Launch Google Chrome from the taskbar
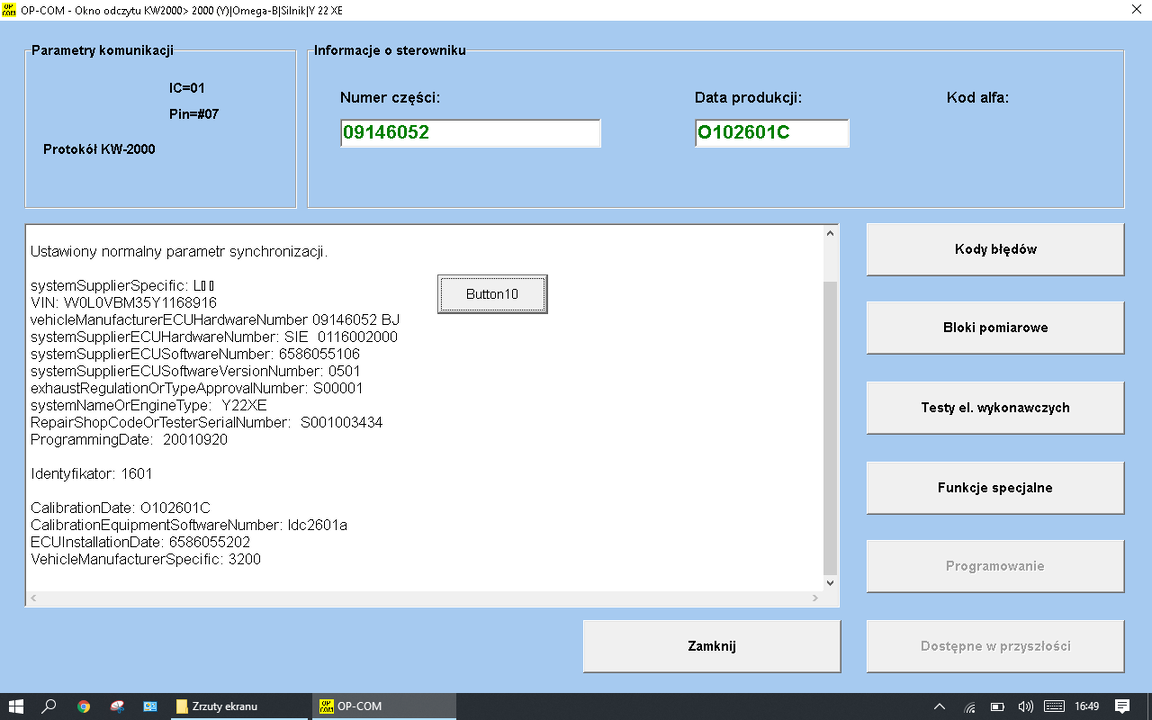This screenshot has width=1152, height=720. click(83, 706)
